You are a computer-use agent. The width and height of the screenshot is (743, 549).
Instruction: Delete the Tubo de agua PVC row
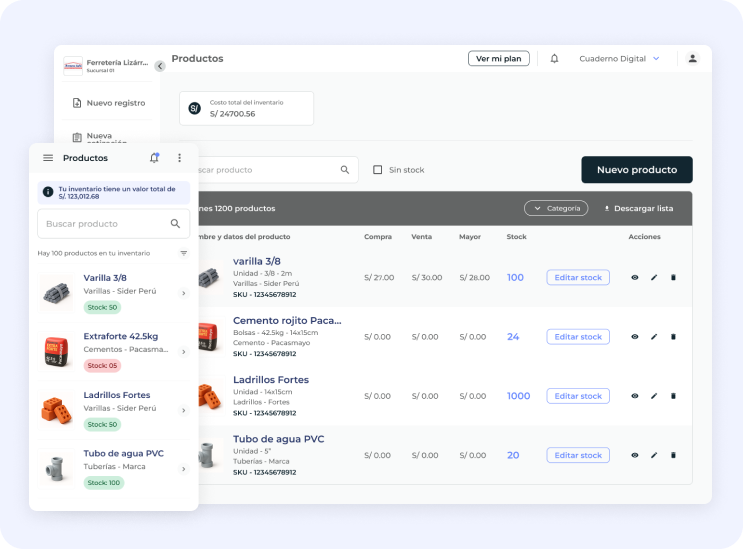click(x=673, y=455)
